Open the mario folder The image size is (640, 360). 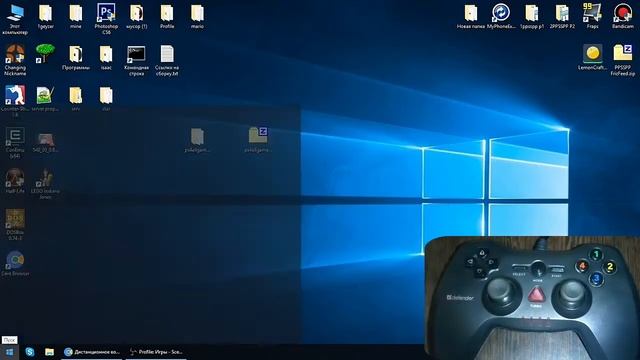[x=197, y=17]
